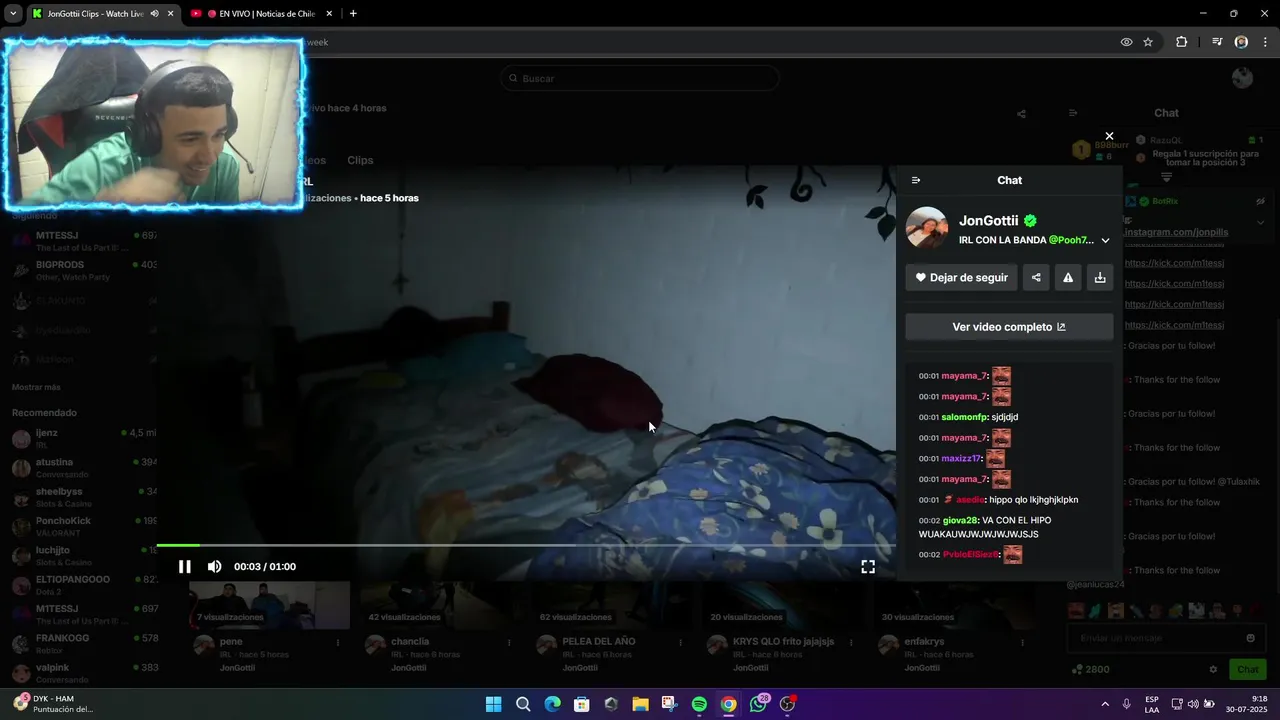Open JonGottii's profile avatar in clip panel
Viewport: 1280px width, 720px height.
[x=927, y=228]
